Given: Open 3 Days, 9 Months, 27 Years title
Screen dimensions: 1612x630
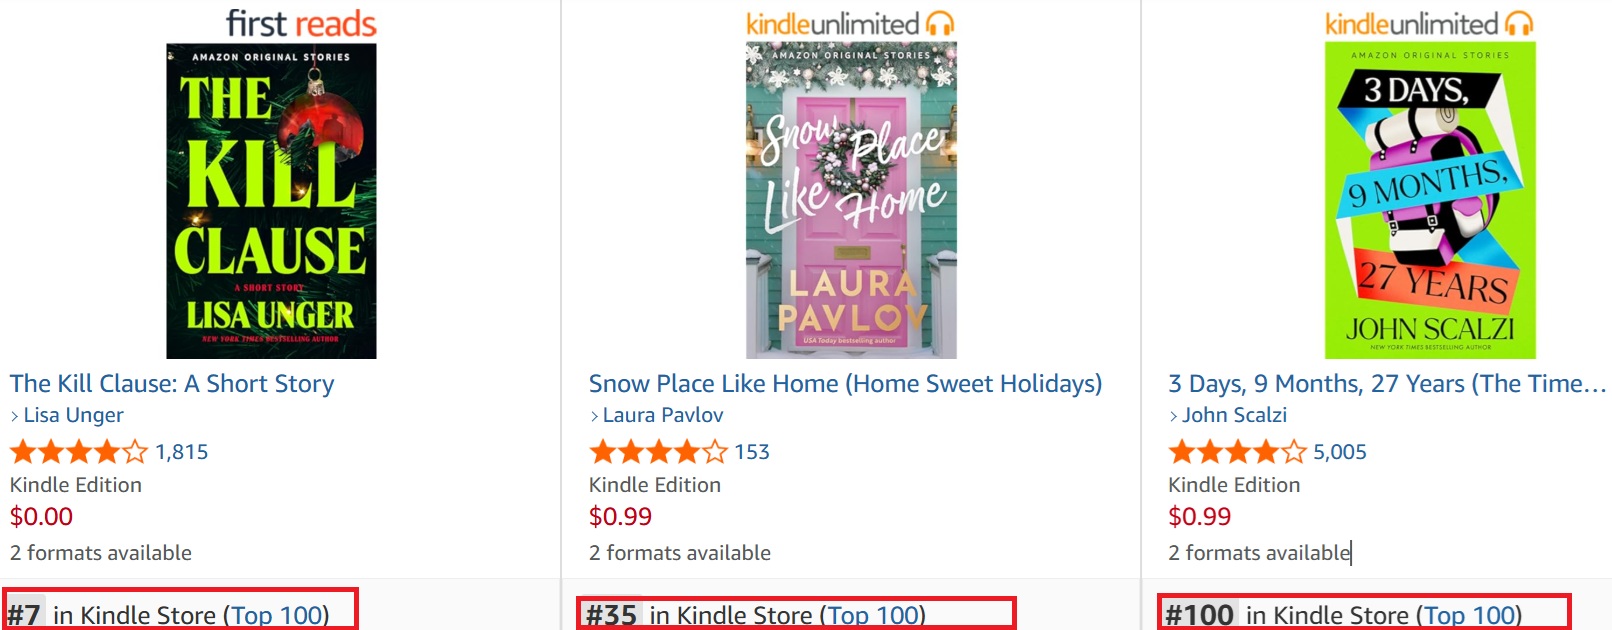Looking at the screenshot, I should 1386,384.
